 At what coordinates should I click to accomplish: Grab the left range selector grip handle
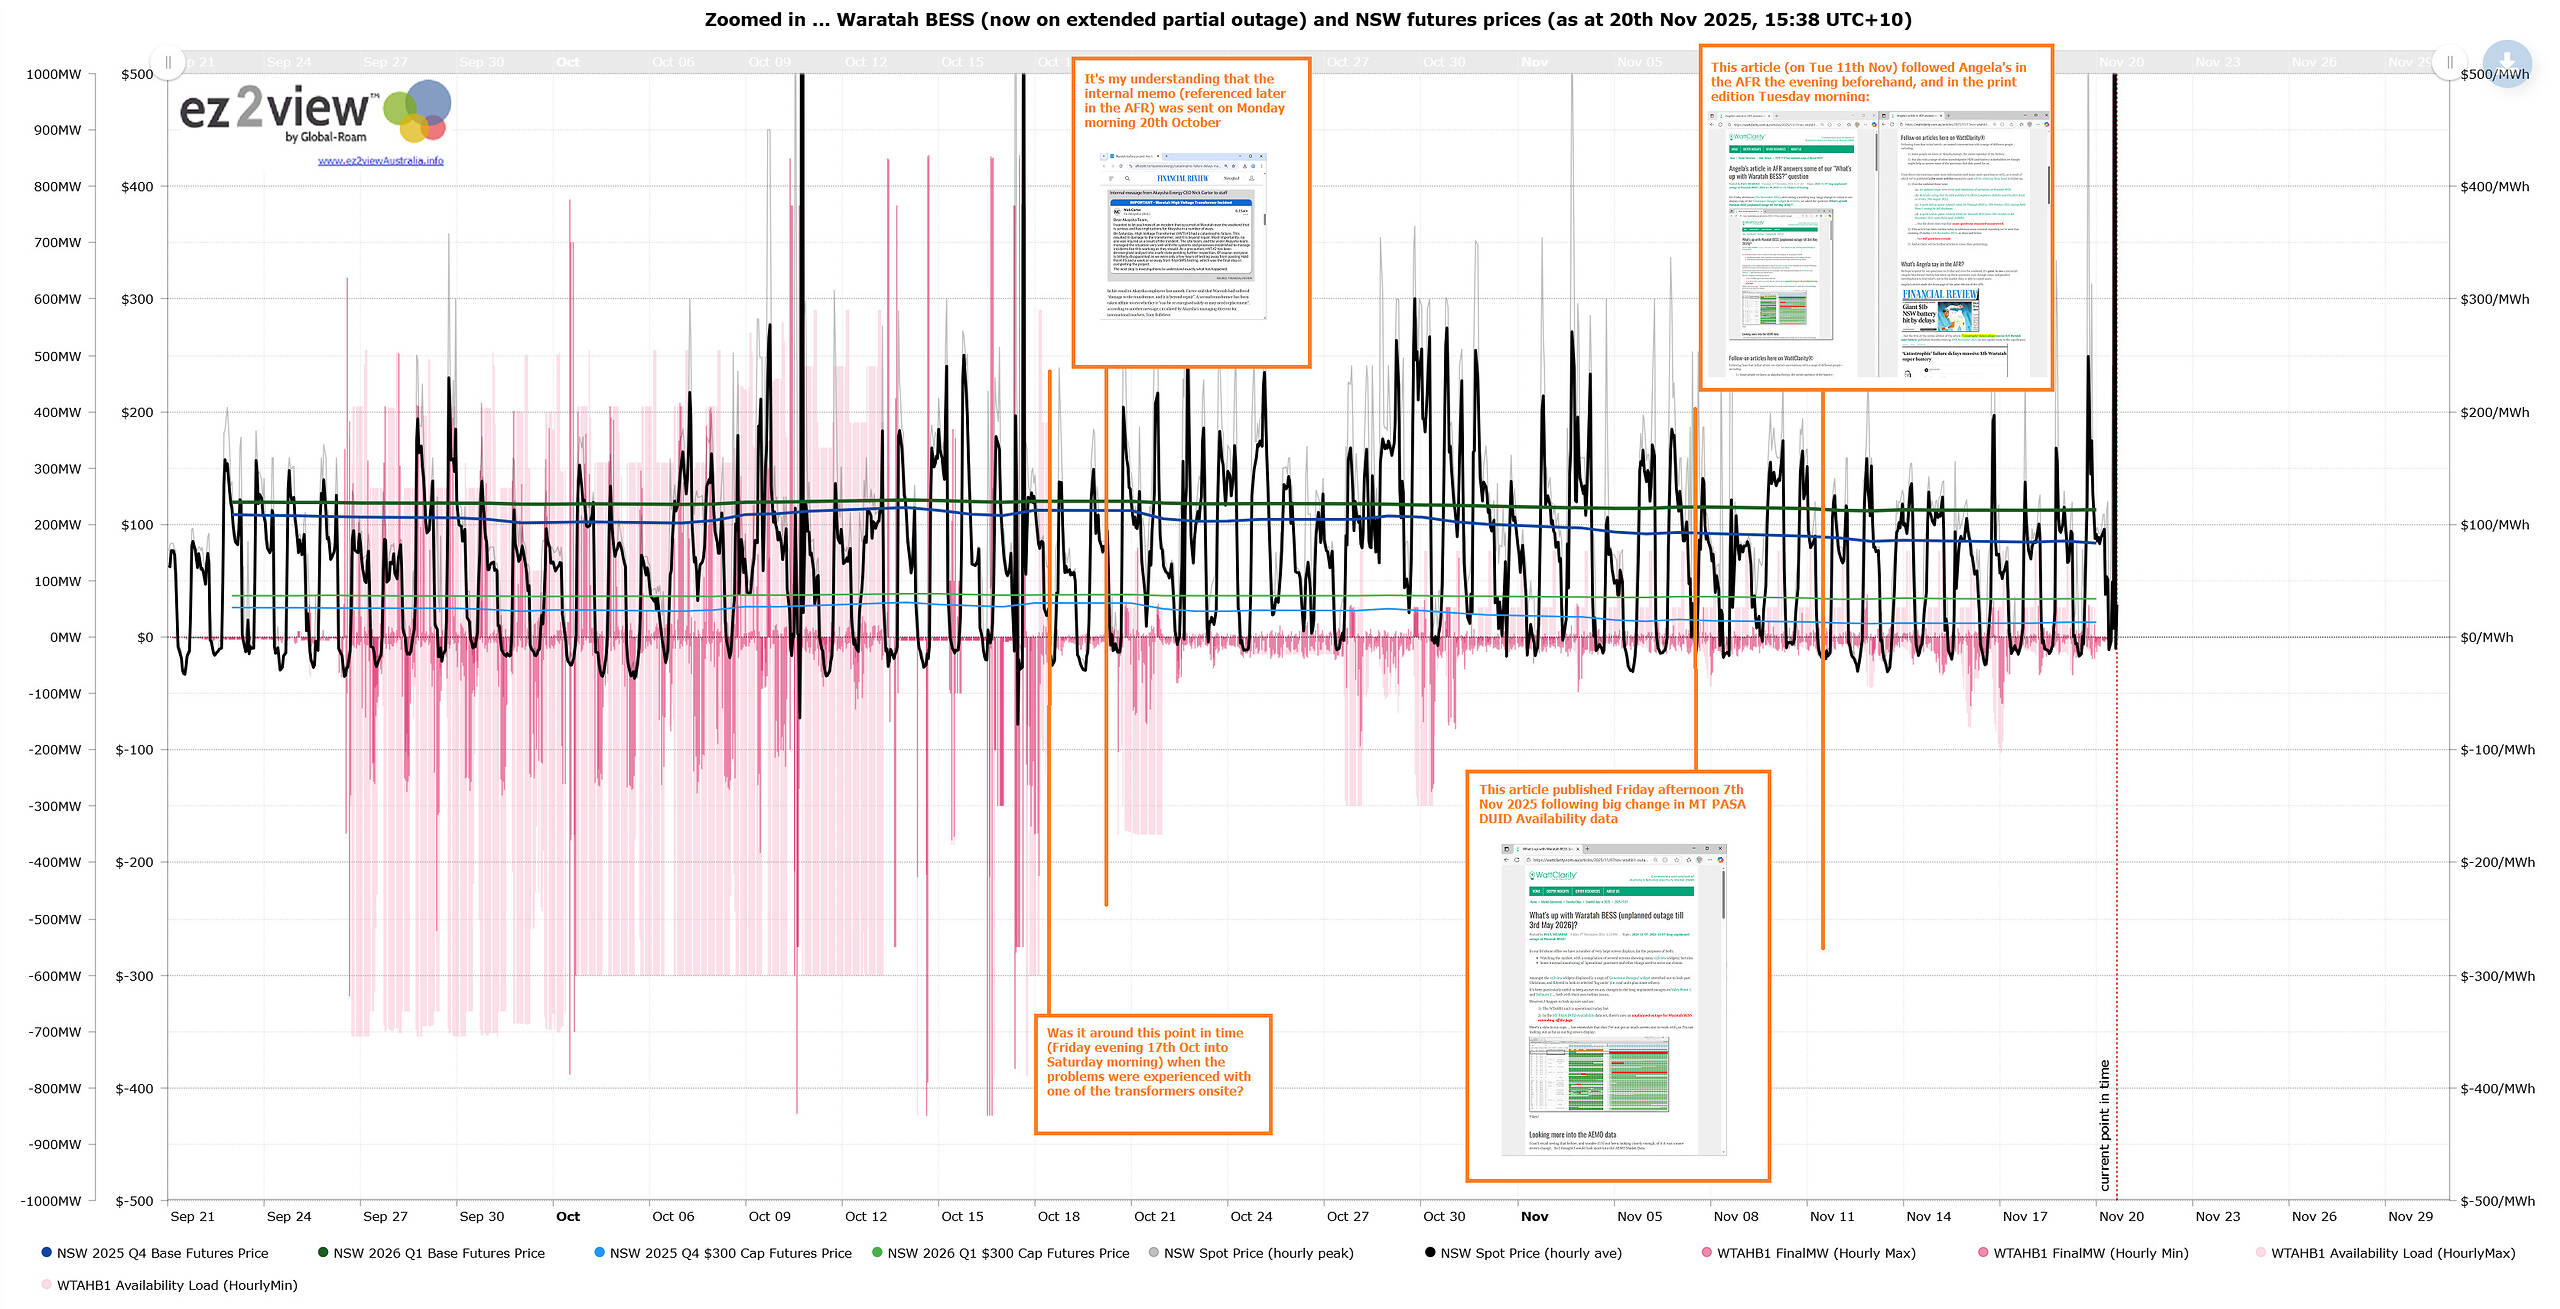[x=168, y=62]
